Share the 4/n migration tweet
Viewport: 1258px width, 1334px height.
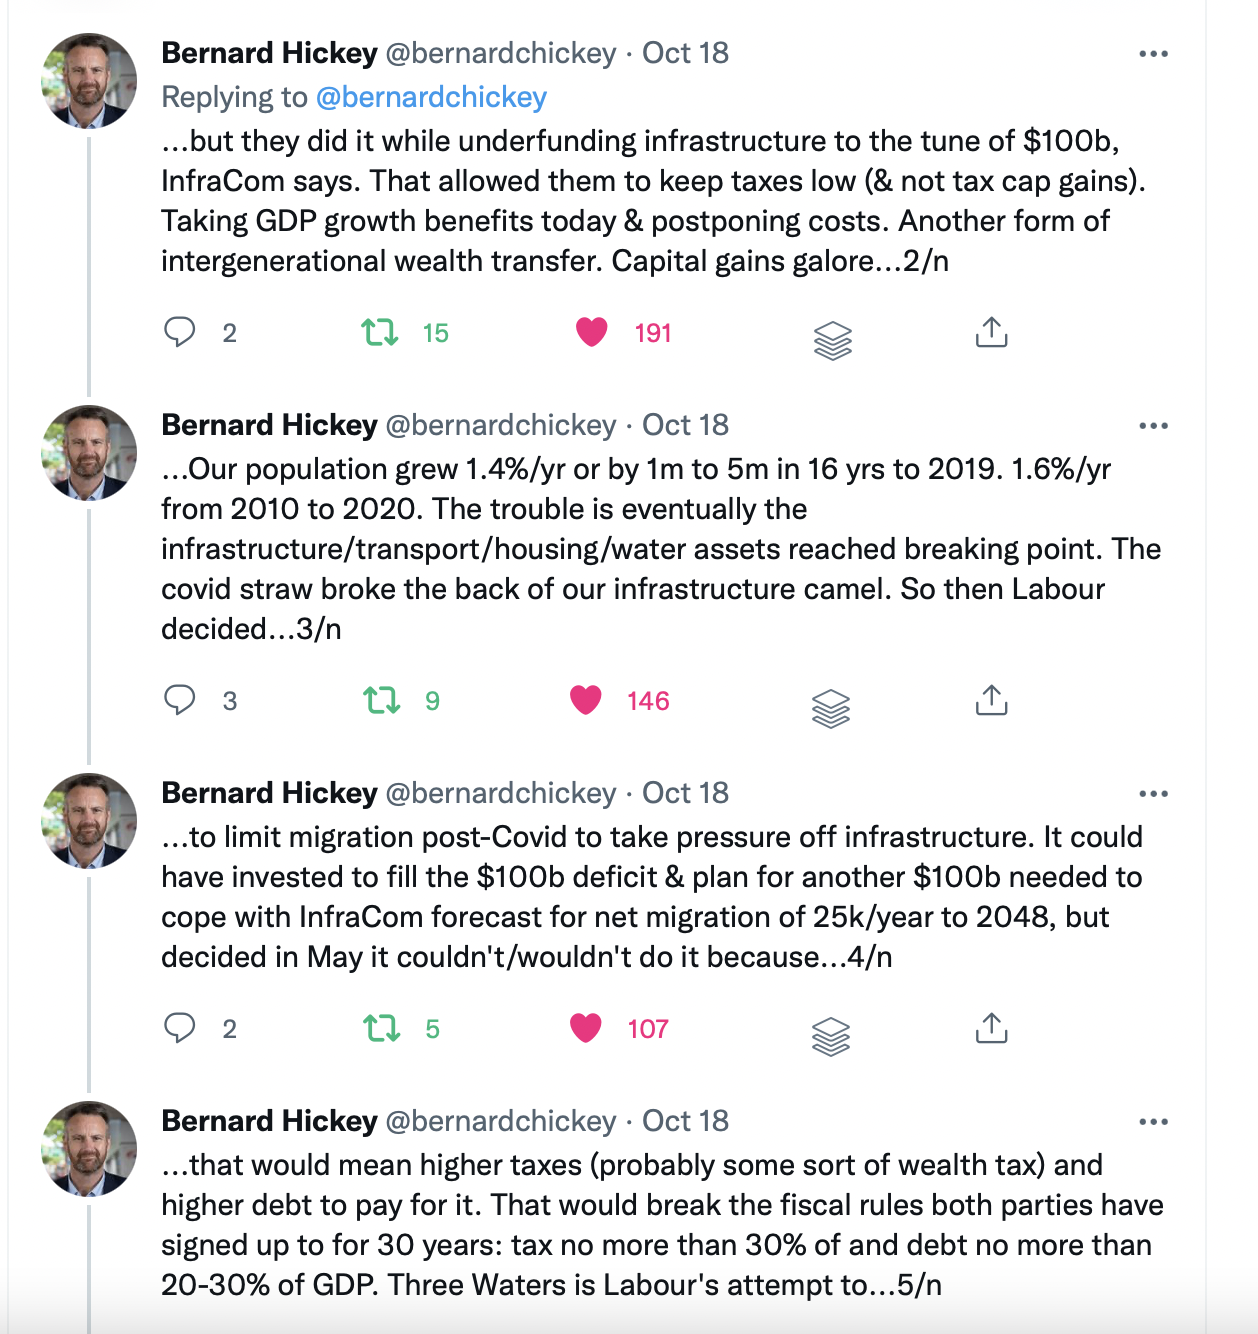pyautogui.click(x=991, y=1028)
